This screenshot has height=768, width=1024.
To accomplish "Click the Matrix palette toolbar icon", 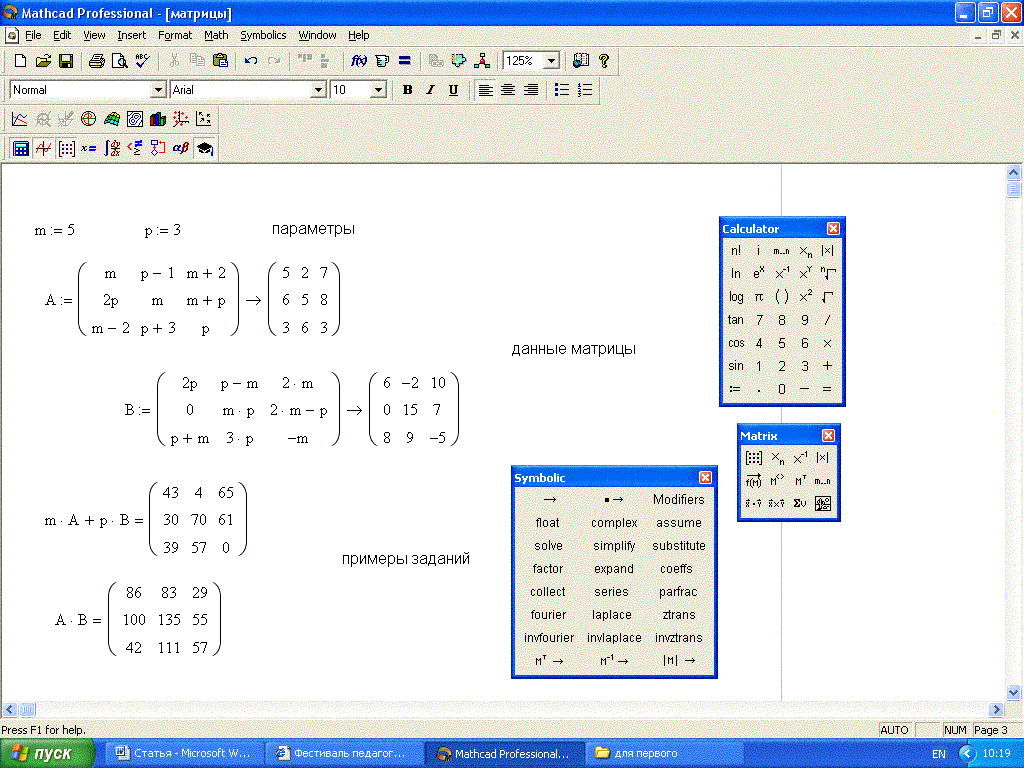I will pos(66,149).
